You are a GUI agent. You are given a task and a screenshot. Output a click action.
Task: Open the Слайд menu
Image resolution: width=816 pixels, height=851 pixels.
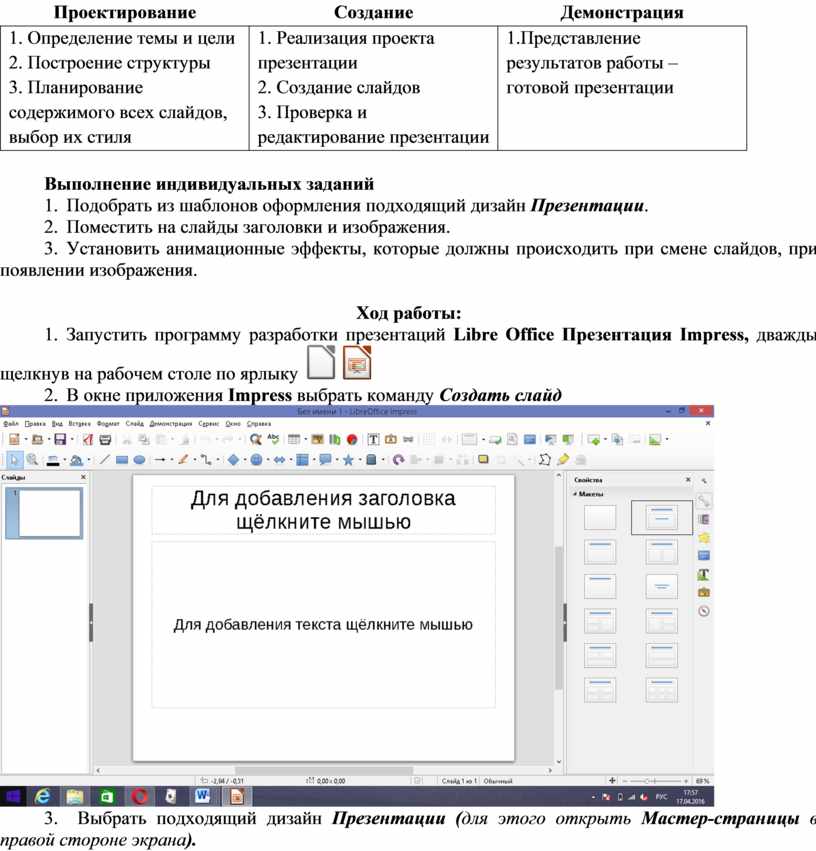point(135,423)
